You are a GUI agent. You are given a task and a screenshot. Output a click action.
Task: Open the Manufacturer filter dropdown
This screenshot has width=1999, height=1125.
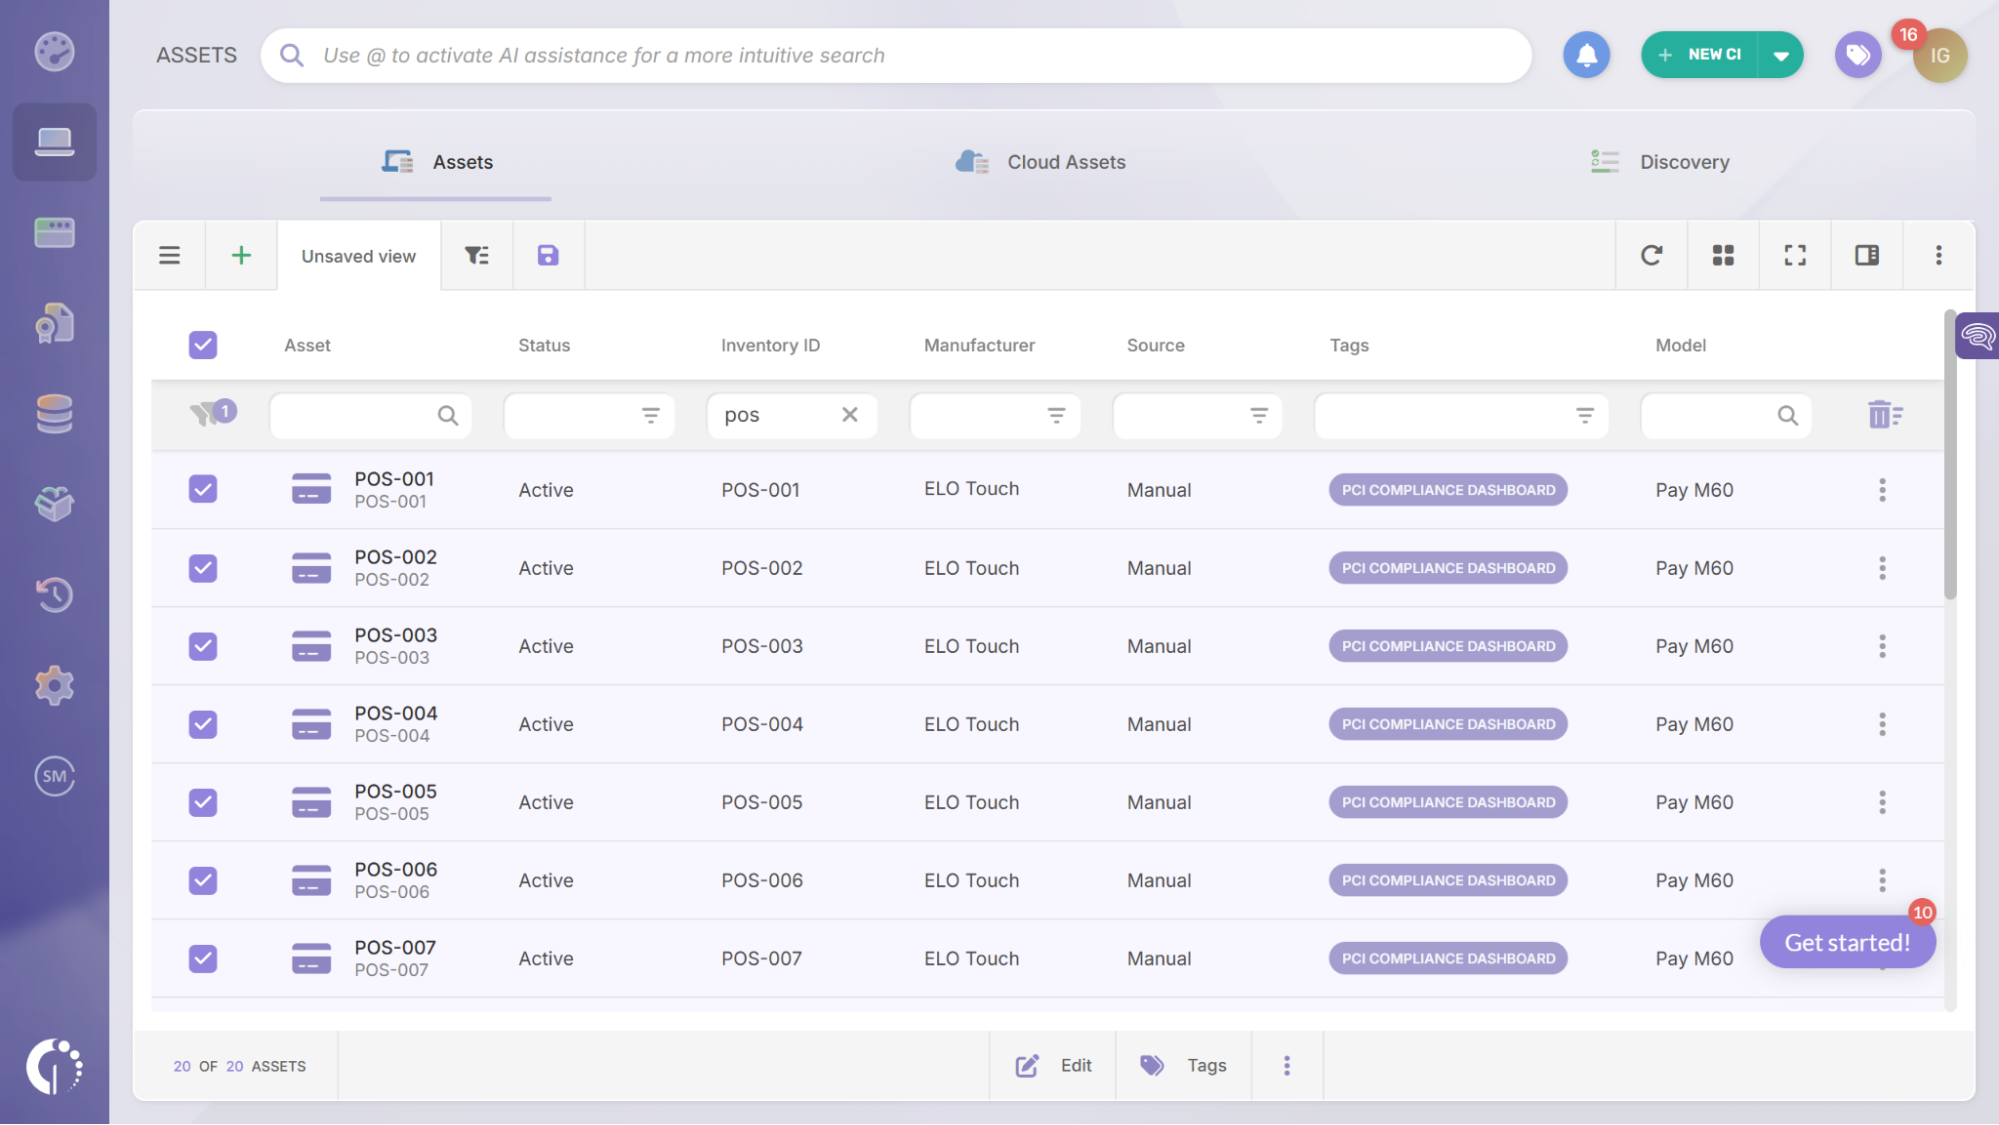1057,415
